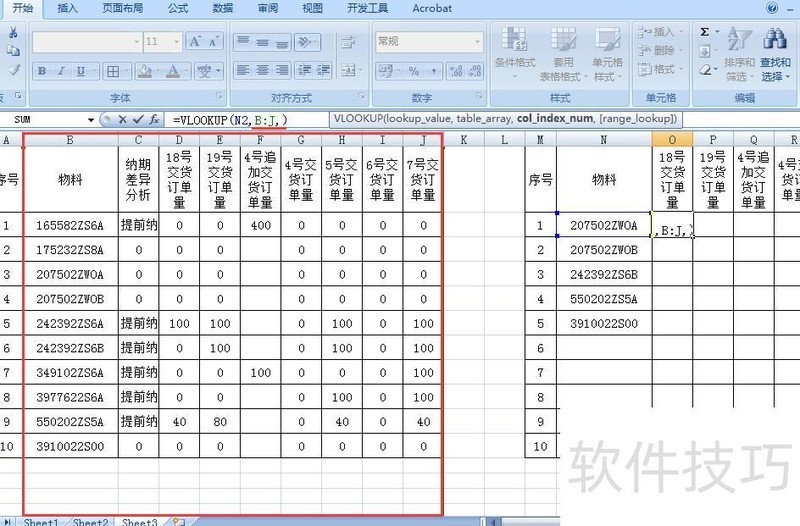The width and height of the screenshot is (800, 526).
Task: Open 条件格式 conditional formatting
Action: (x=515, y=55)
